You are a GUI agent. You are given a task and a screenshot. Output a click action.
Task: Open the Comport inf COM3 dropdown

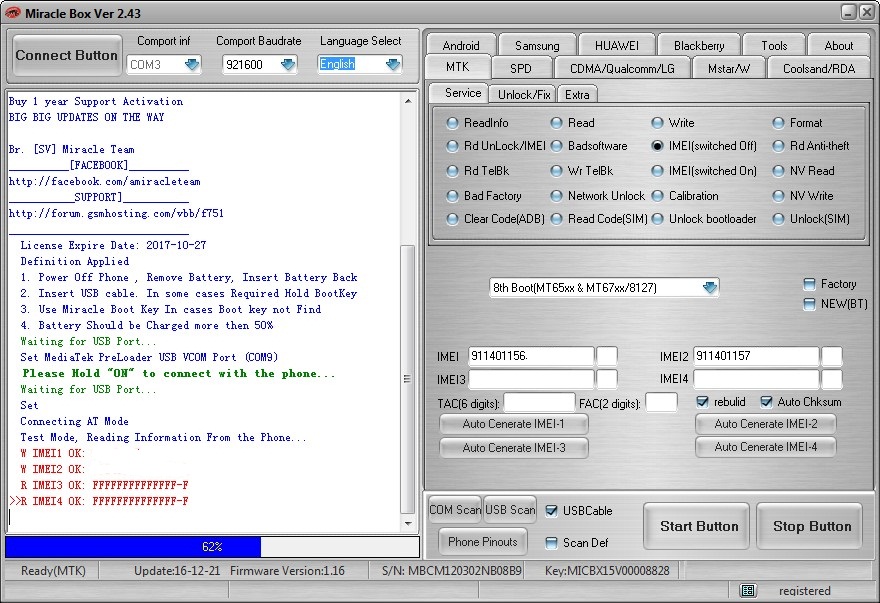192,65
